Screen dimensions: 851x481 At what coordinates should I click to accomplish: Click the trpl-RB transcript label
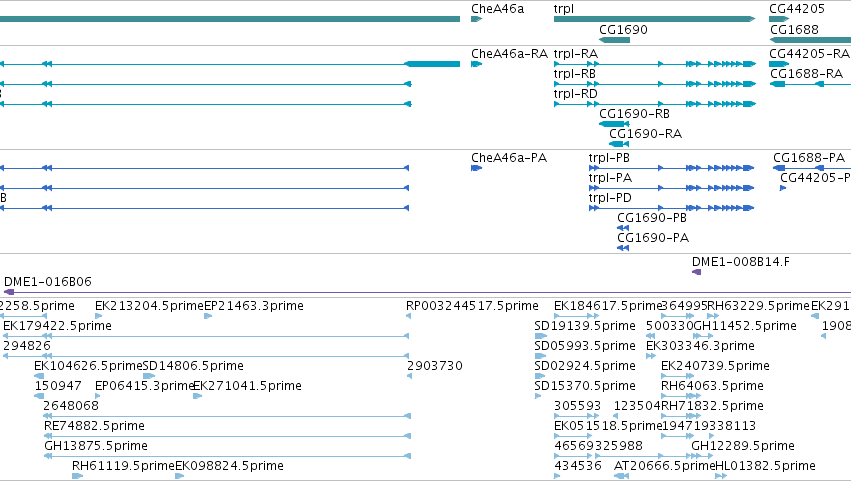pyautogui.click(x=575, y=74)
